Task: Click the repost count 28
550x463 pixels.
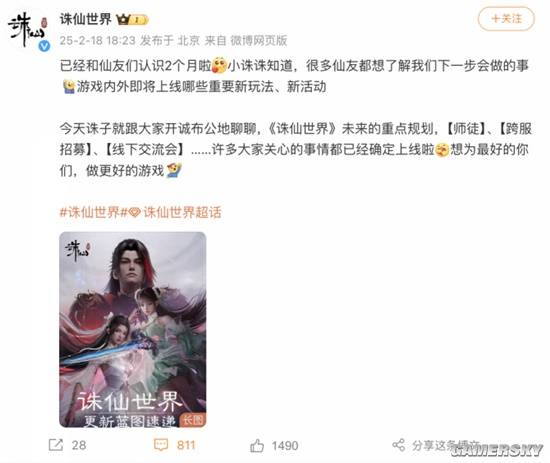Action: click(x=79, y=445)
